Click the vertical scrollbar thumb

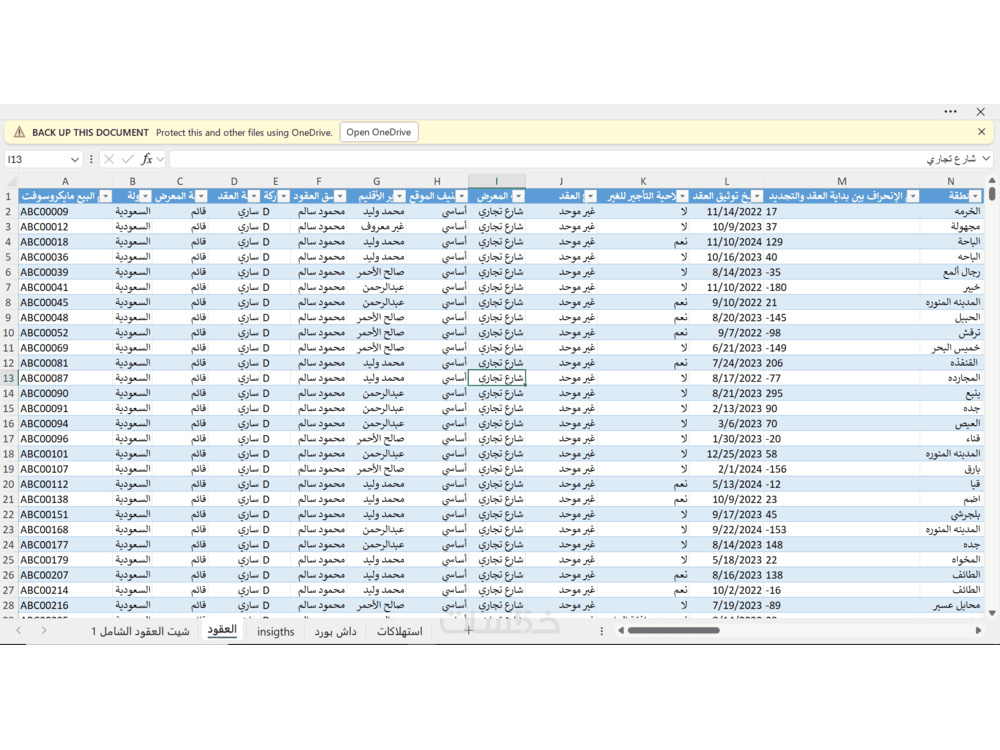pyautogui.click(x=992, y=194)
